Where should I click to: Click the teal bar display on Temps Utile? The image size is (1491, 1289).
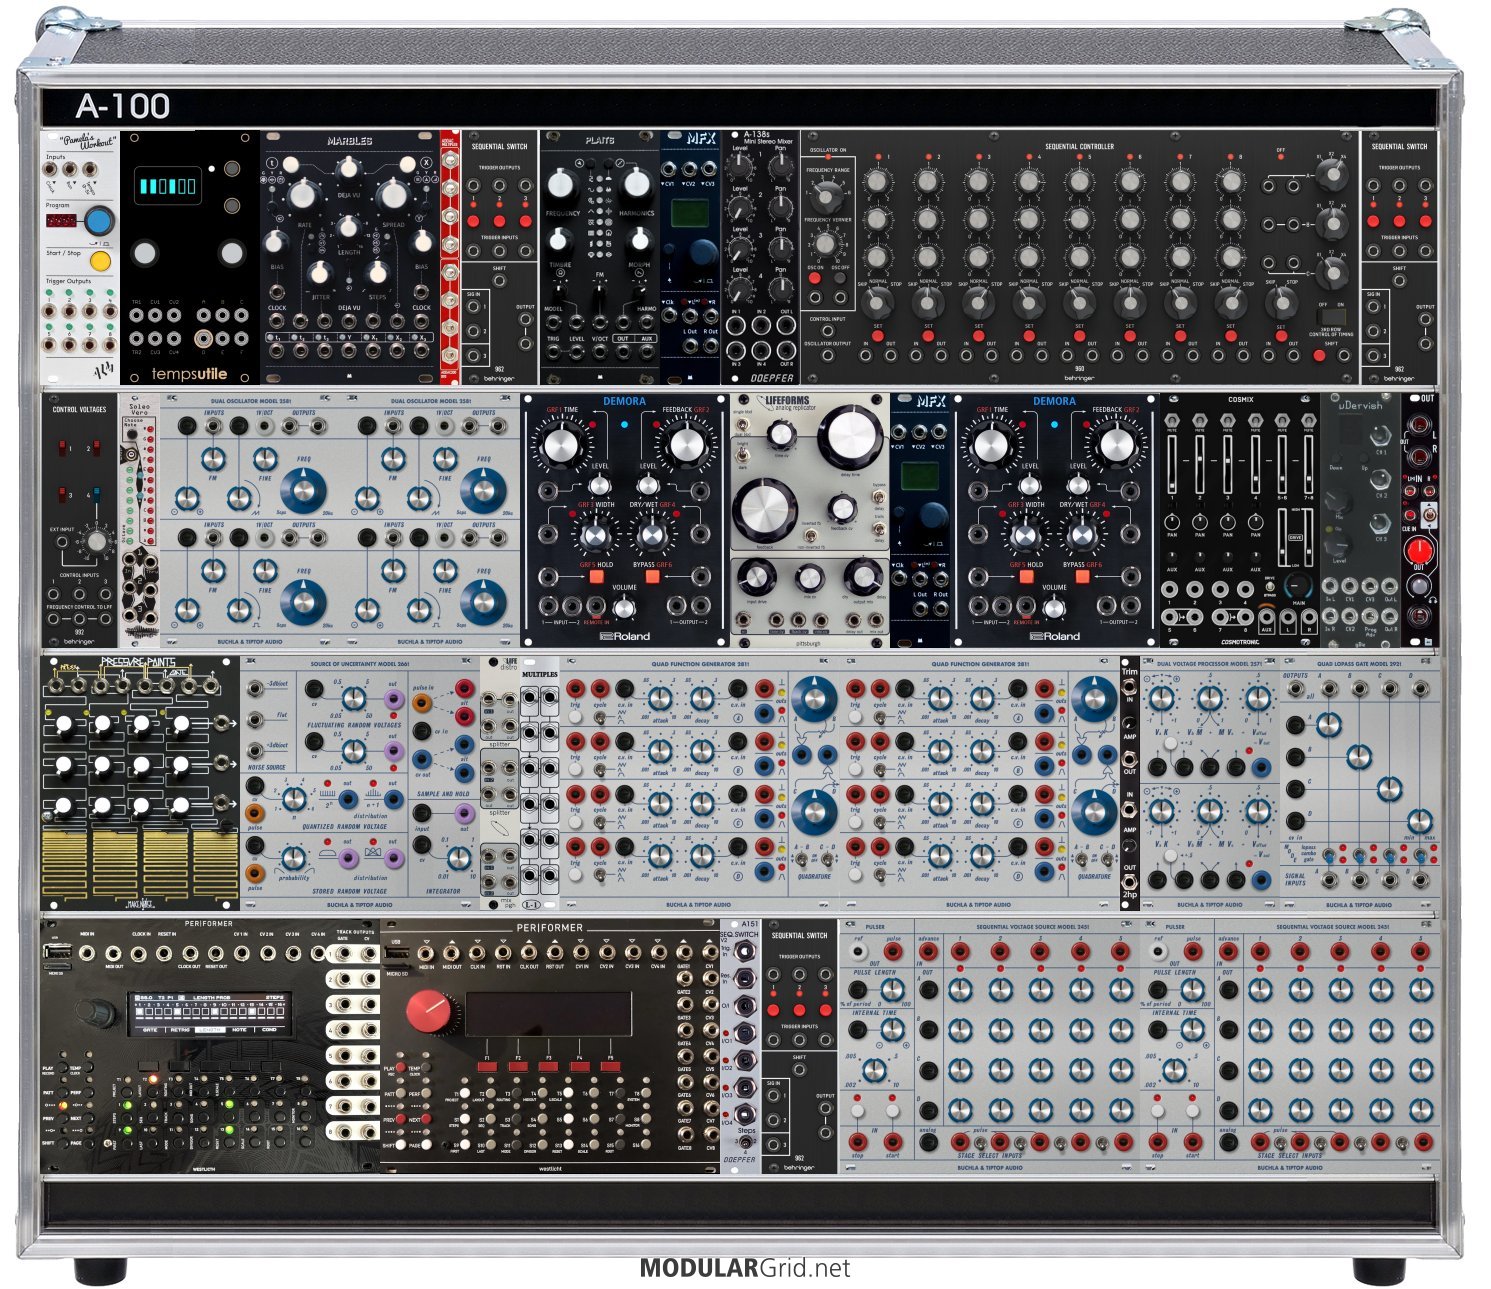pos(166,186)
